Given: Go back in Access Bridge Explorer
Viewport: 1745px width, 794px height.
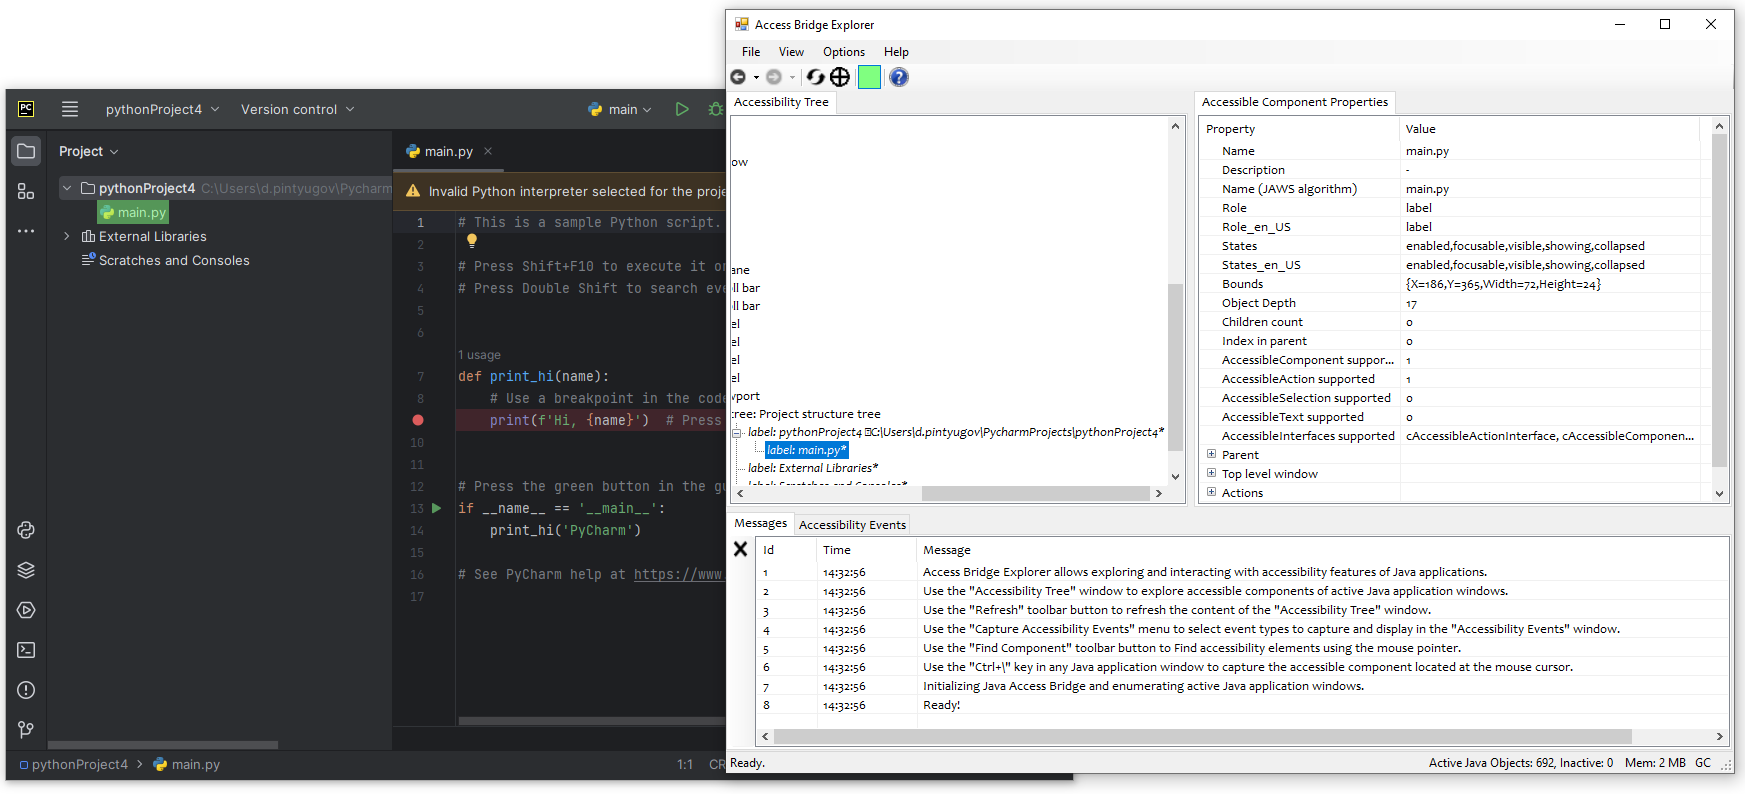Looking at the screenshot, I should click(738, 77).
